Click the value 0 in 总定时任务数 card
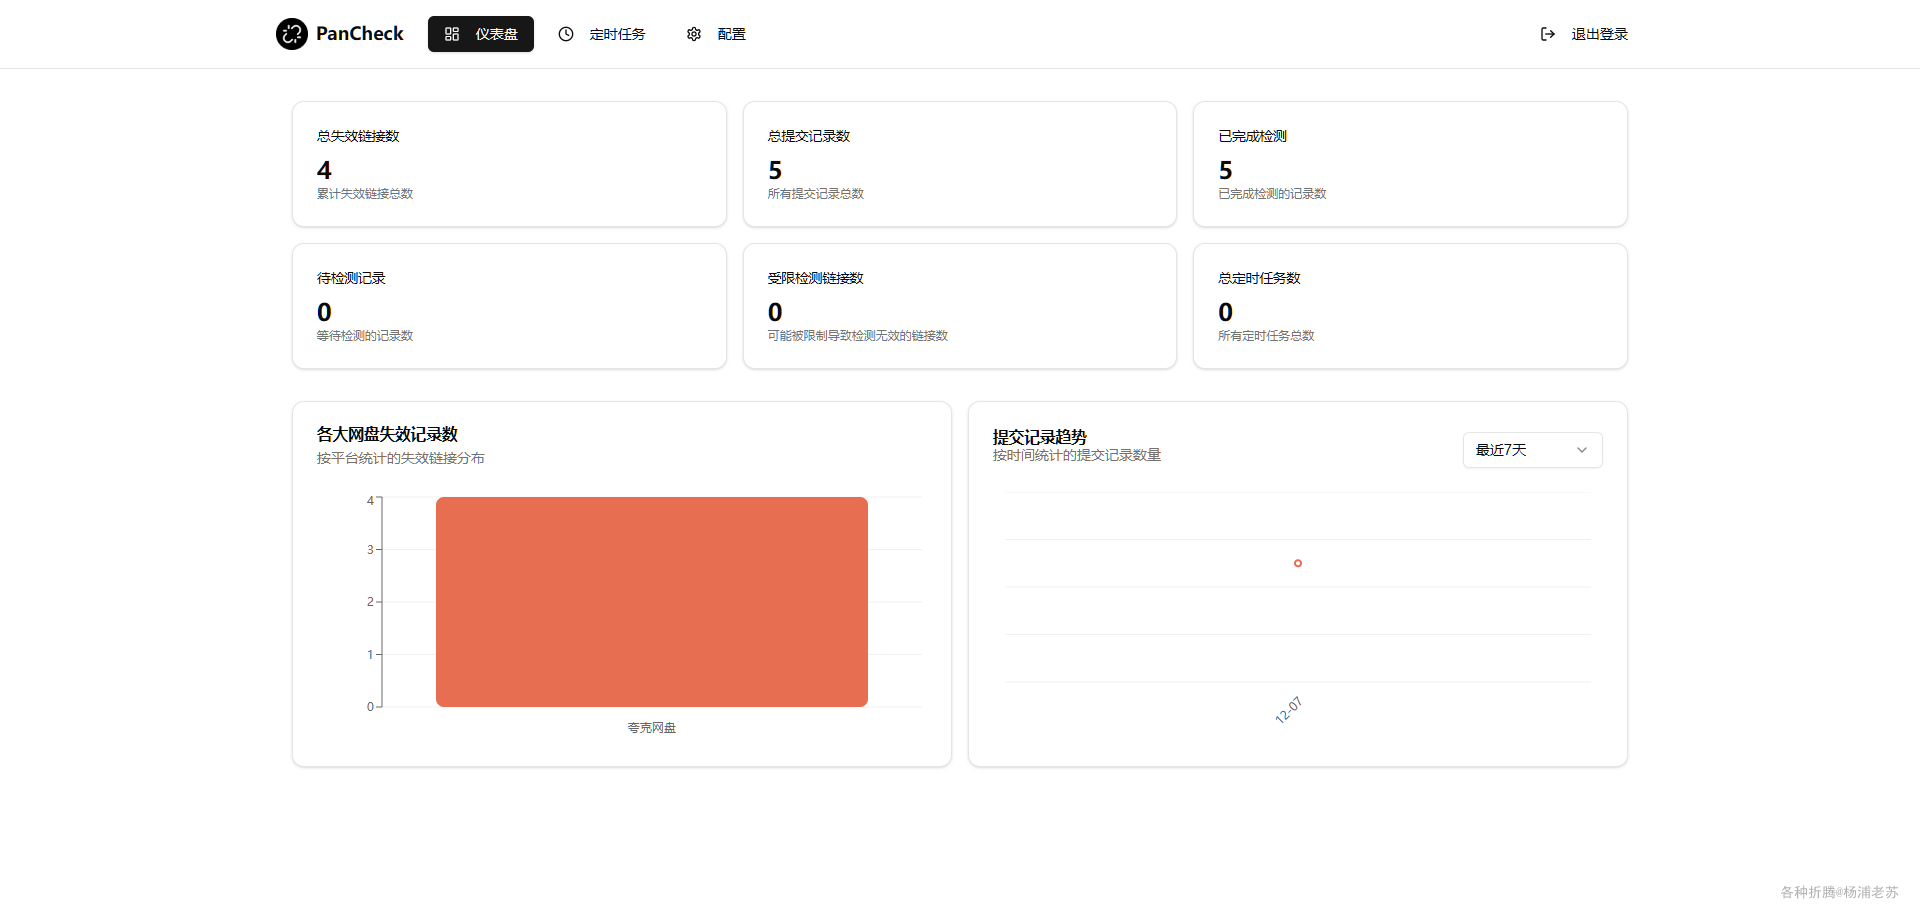This screenshot has width=1920, height=919. pos(1225,312)
